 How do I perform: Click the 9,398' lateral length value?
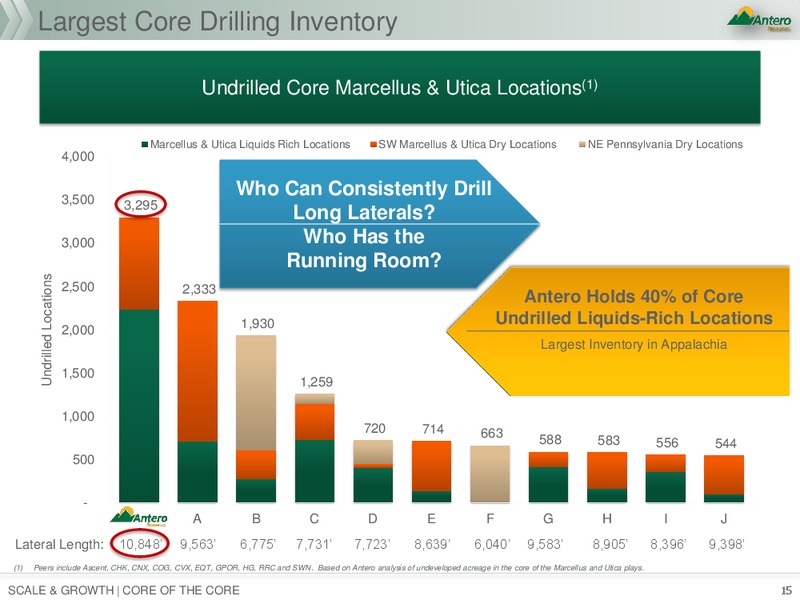click(727, 544)
